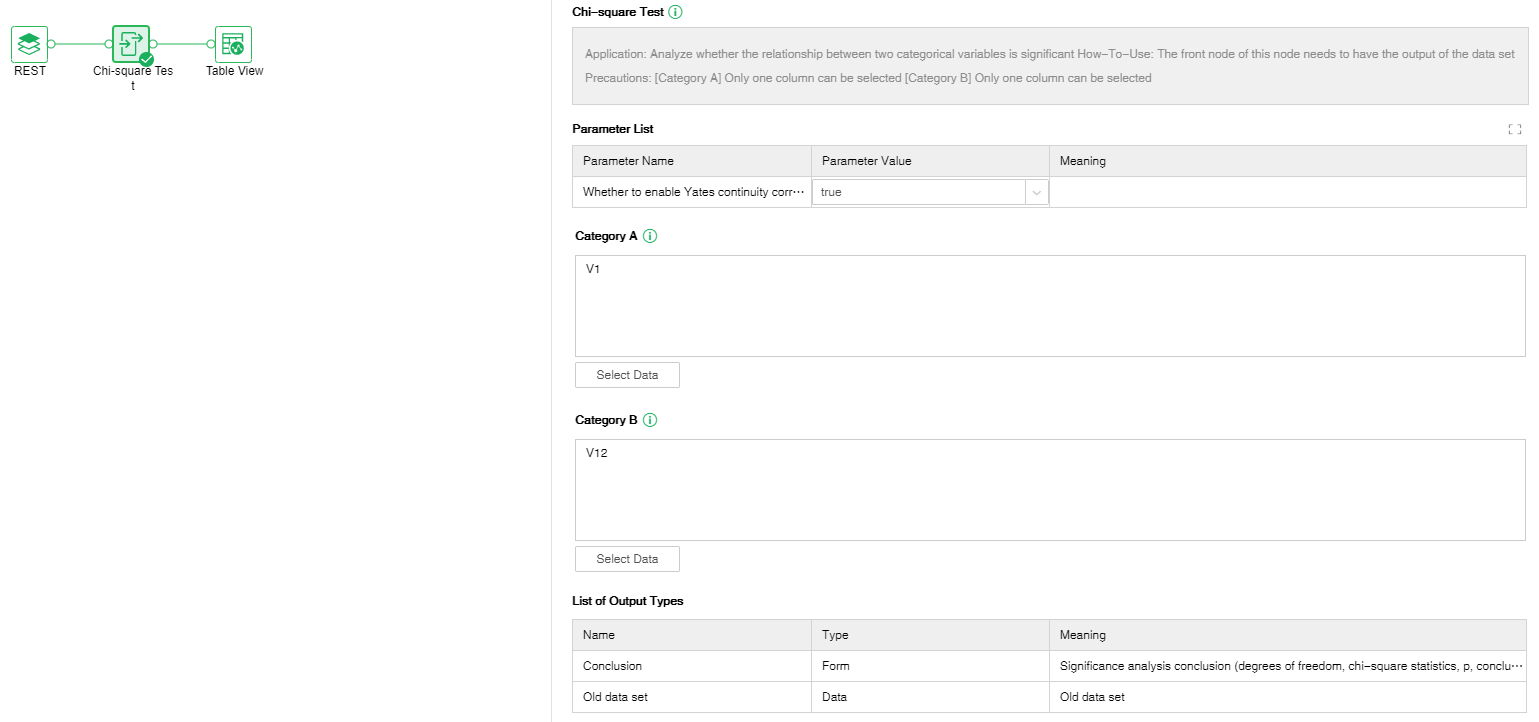This screenshot has height=722, width=1539.
Task: Click the V1 entry in Category A
Action: tap(593, 269)
